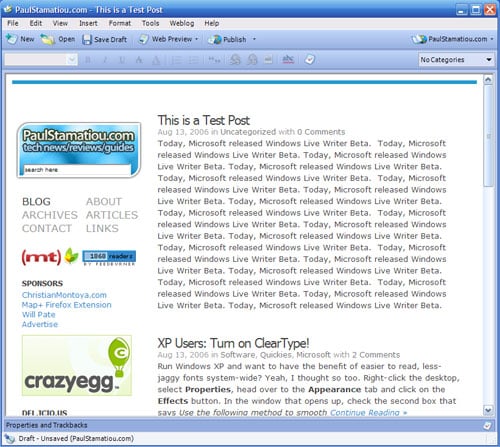This screenshot has height=447, width=500.
Task: Click the vertical scrollbar thumb
Action: [488, 136]
